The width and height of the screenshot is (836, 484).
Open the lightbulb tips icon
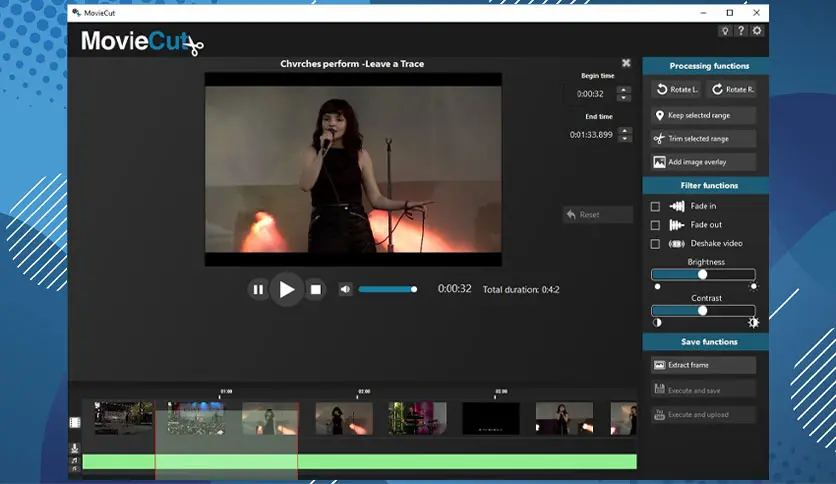725,31
